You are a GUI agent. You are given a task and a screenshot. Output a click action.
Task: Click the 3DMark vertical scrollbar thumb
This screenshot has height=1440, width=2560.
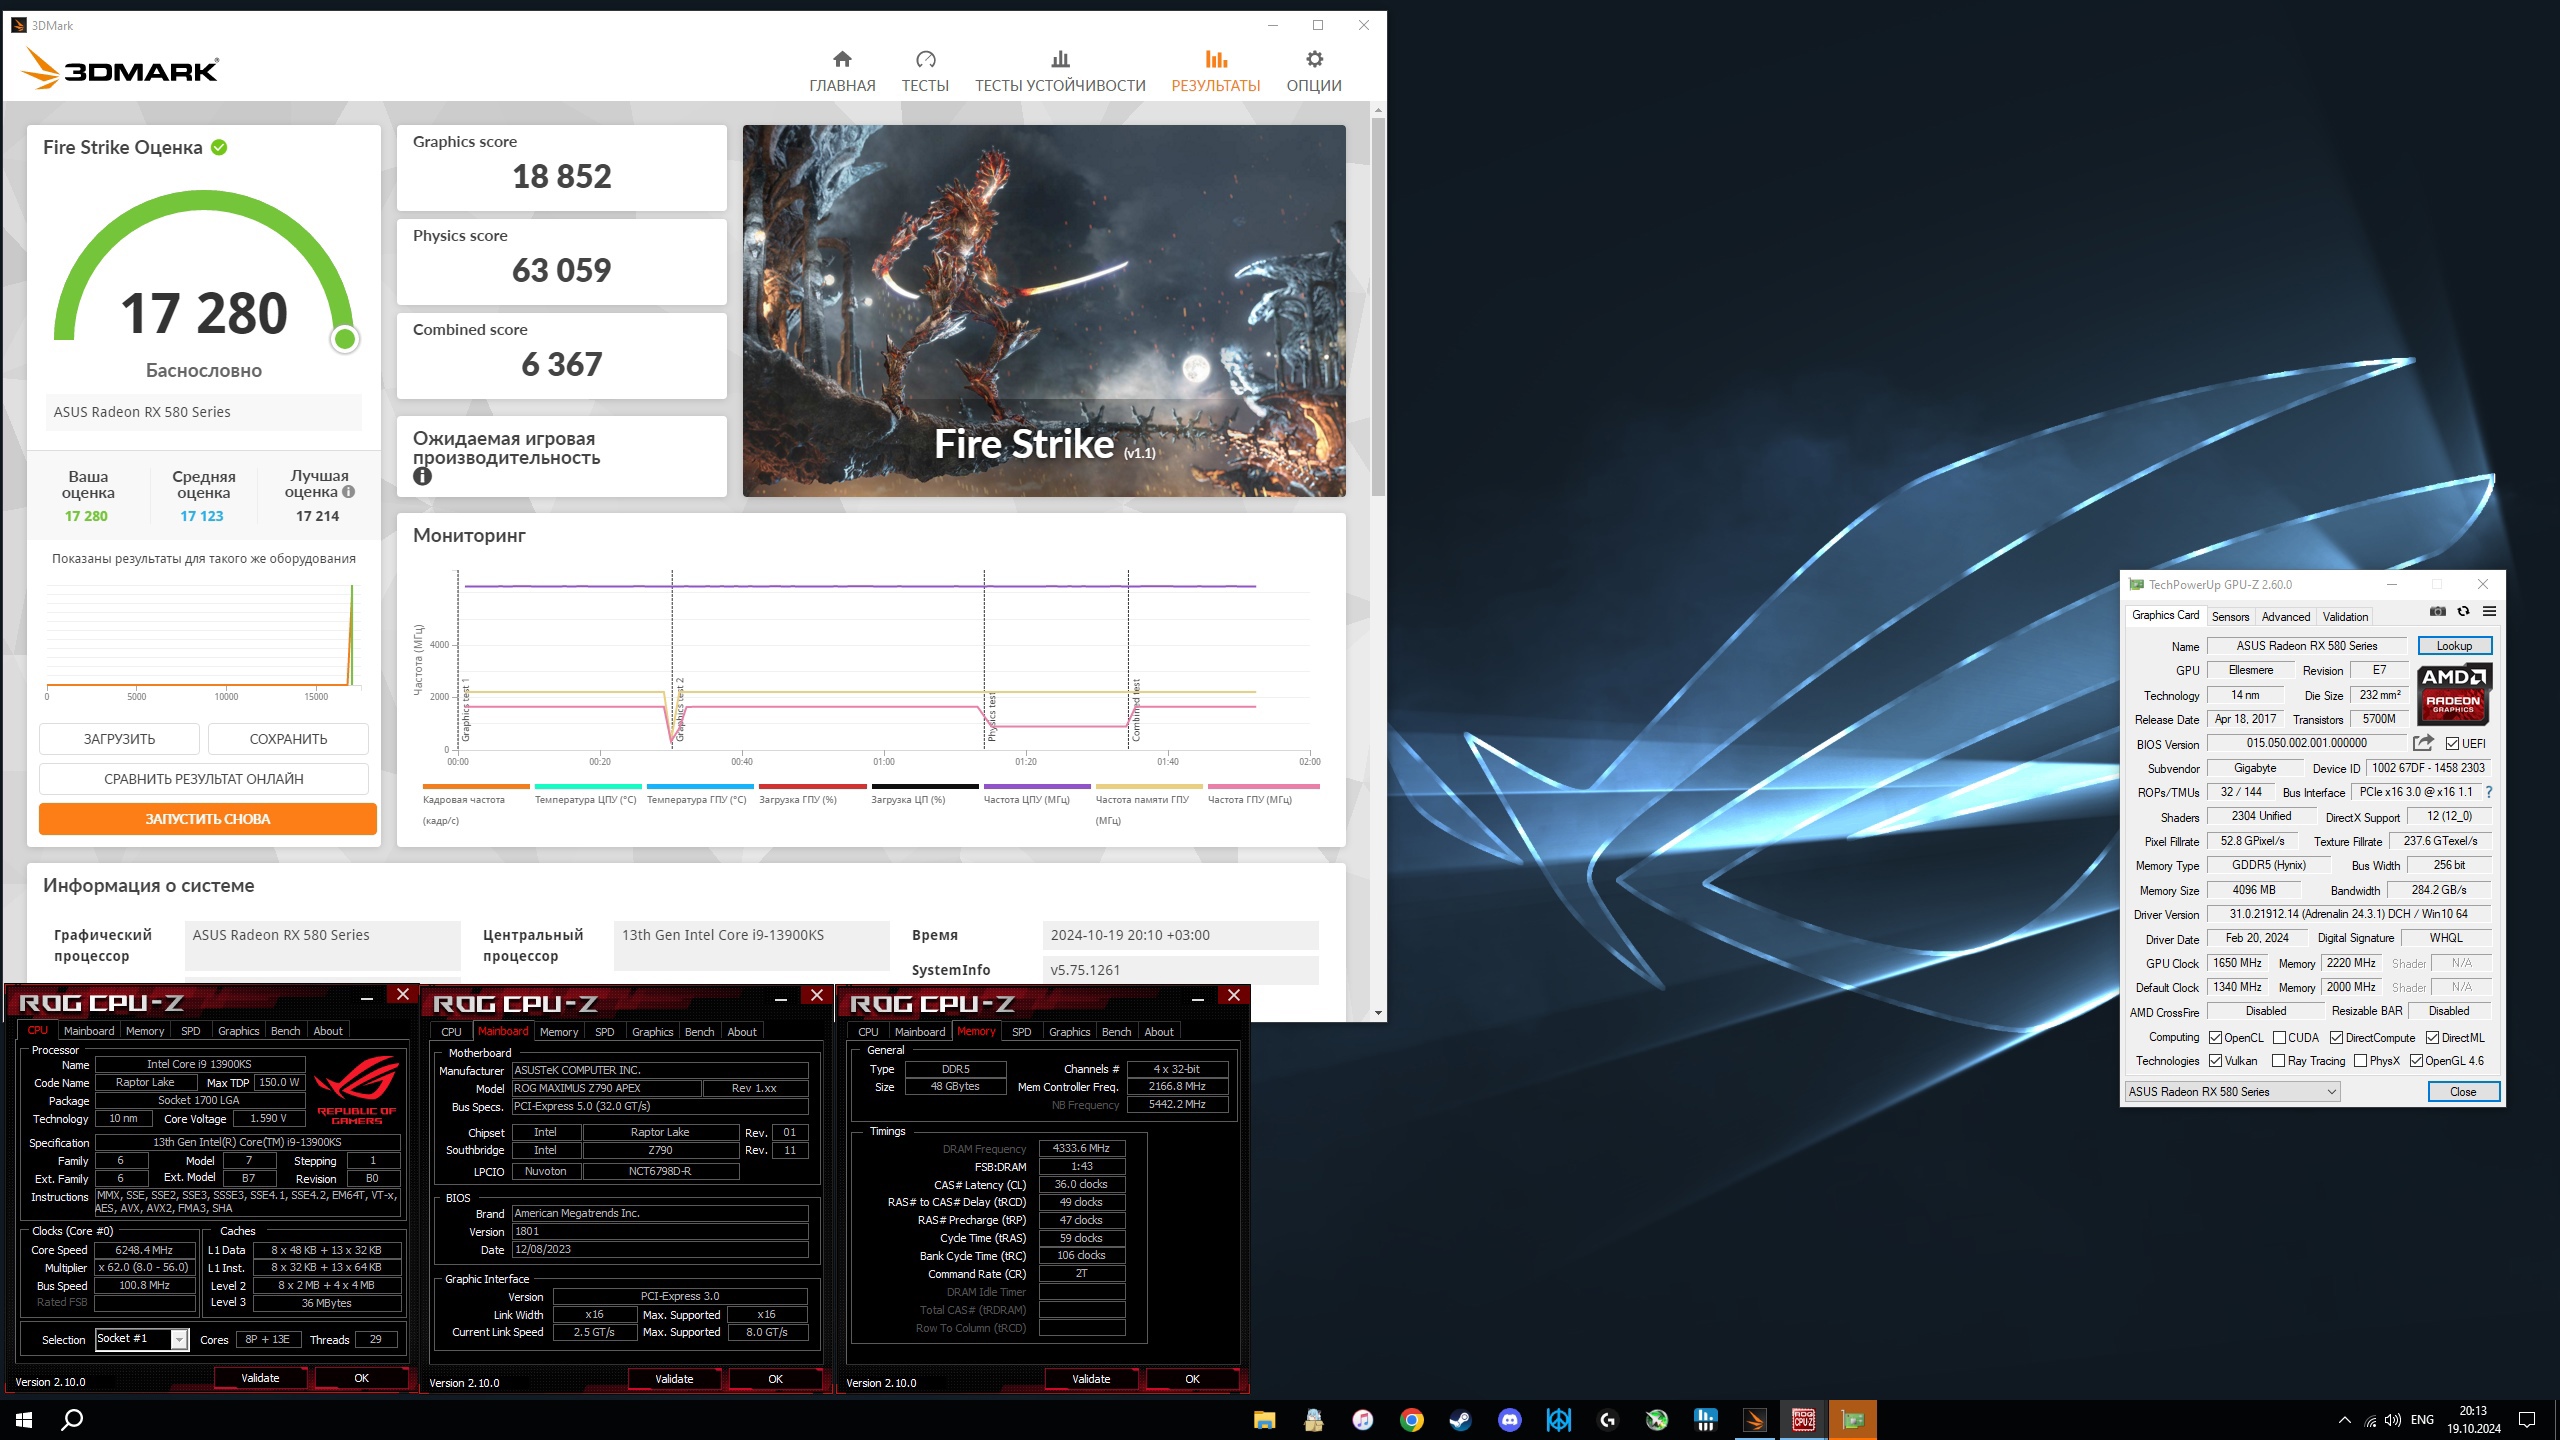[1378, 307]
